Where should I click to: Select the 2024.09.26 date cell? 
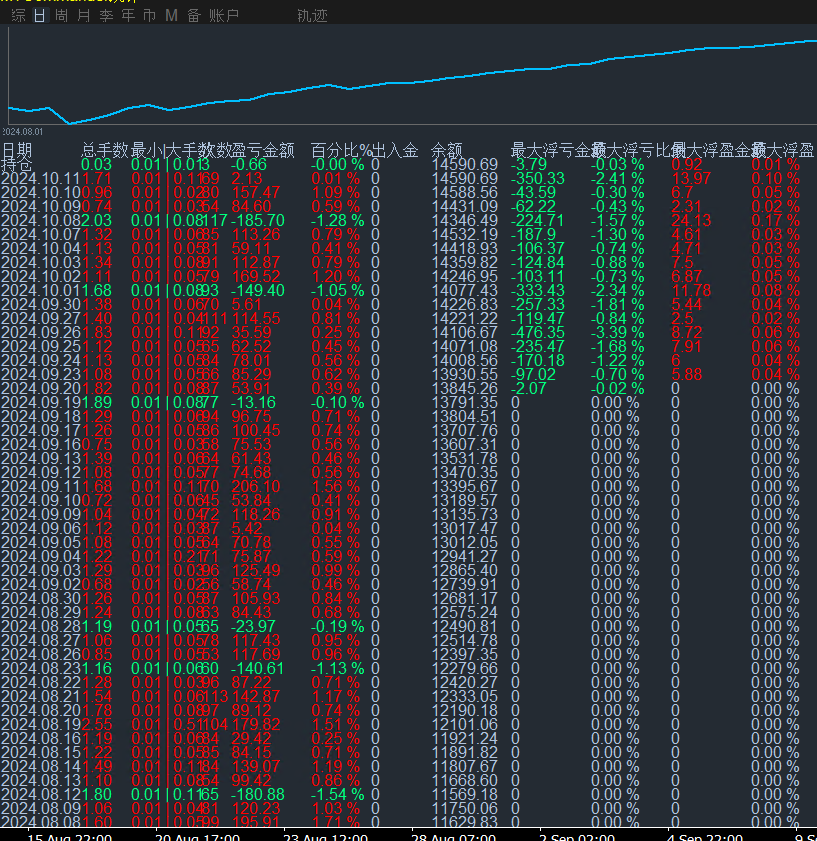(x=41, y=333)
